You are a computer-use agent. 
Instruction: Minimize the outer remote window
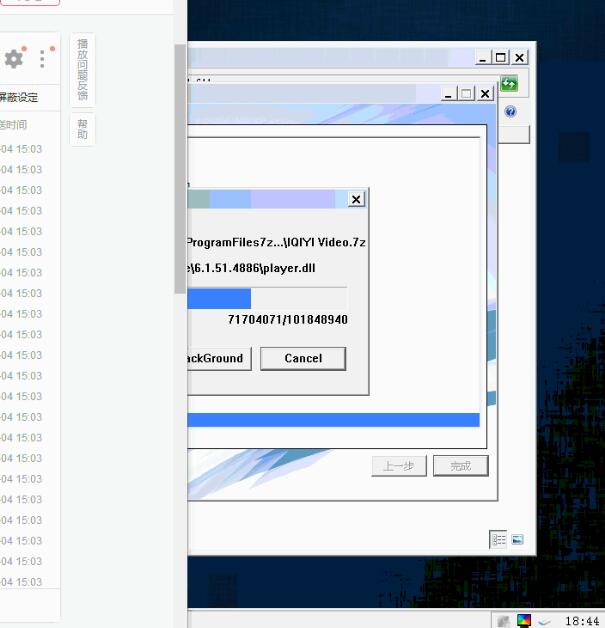pos(482,58)
